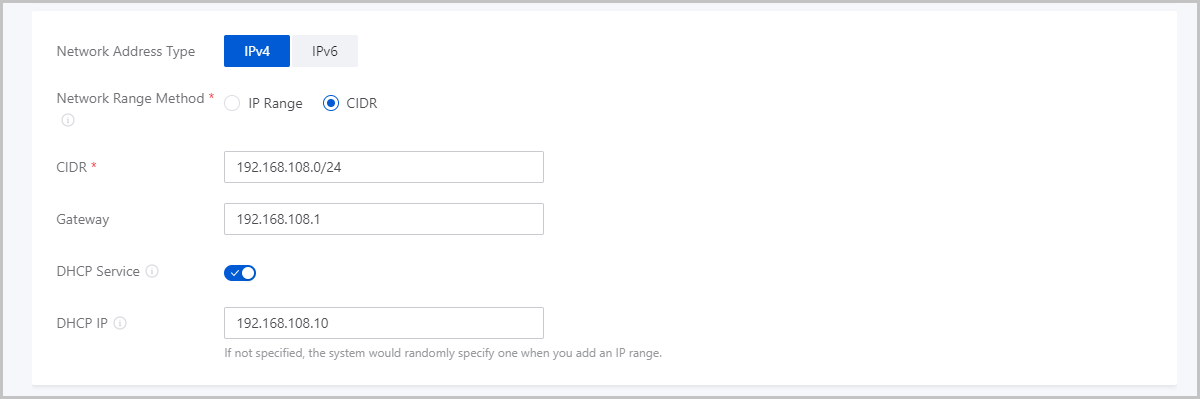
Task: Switch to the IPv6 address type
Action: [x=324, y=51]
